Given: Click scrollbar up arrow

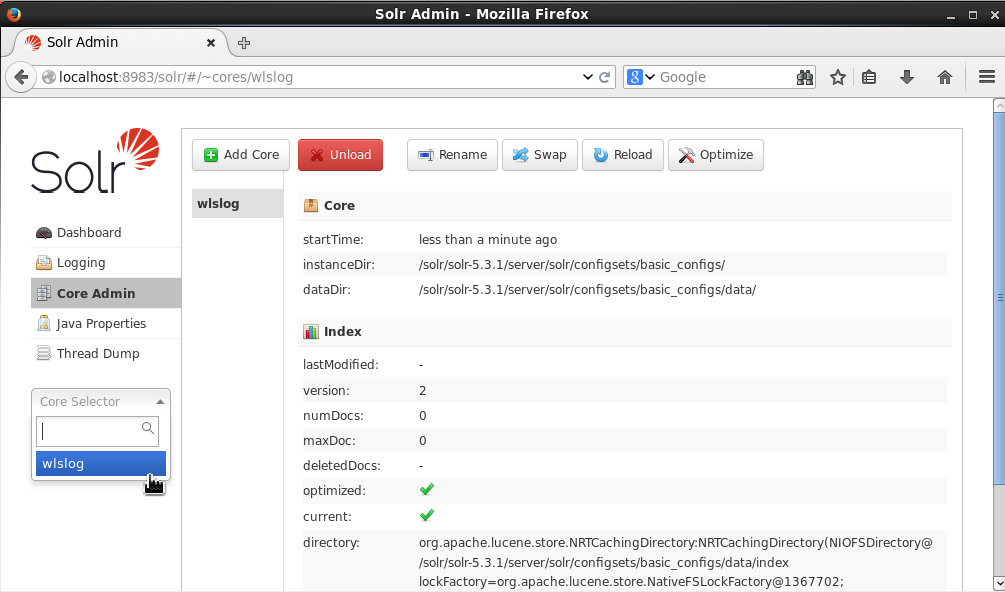Looking at the screenshot, I should (x=999, y=105).
